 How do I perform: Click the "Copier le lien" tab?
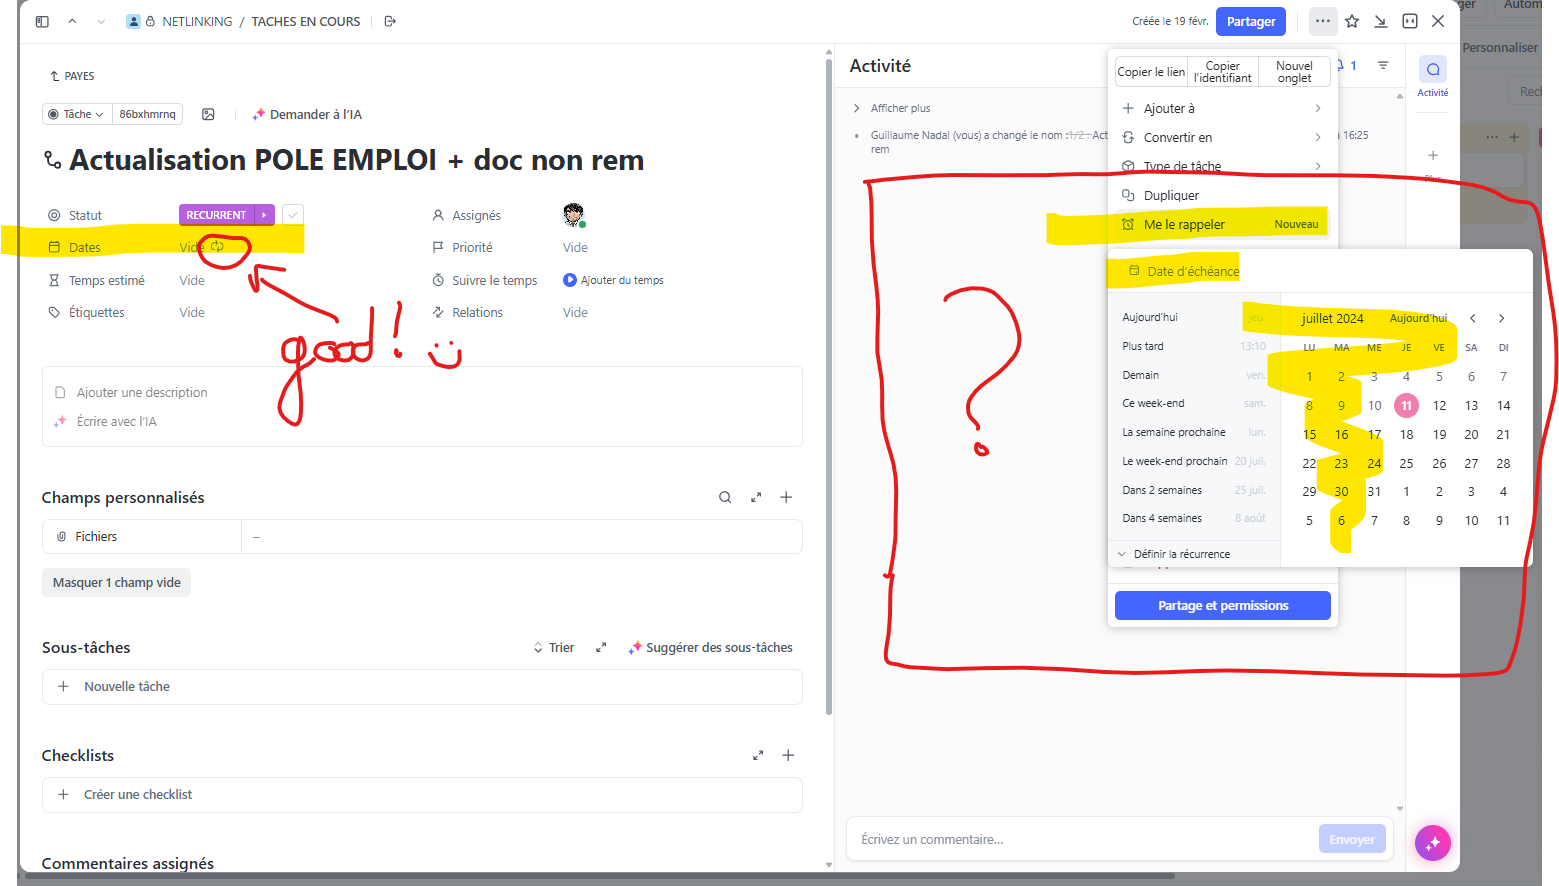click(1150, 71)
